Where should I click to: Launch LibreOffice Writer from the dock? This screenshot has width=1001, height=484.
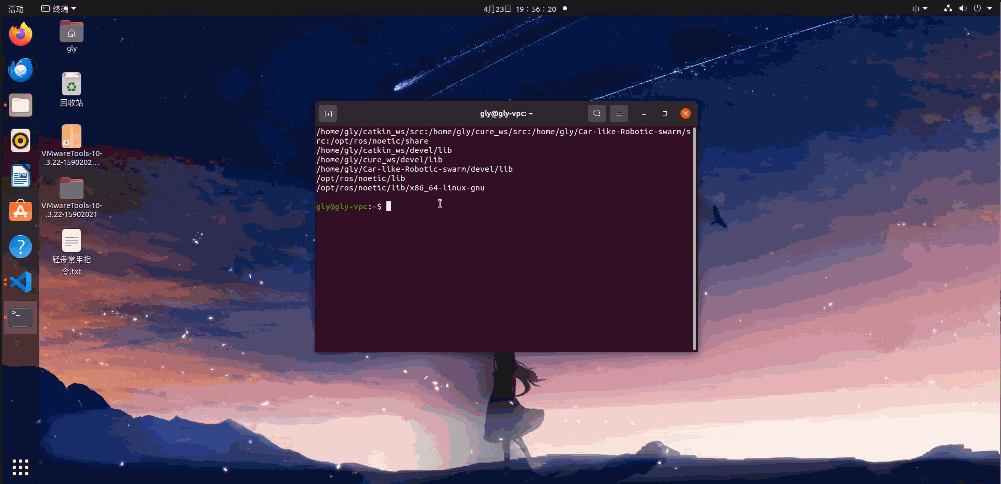[20, 176]
